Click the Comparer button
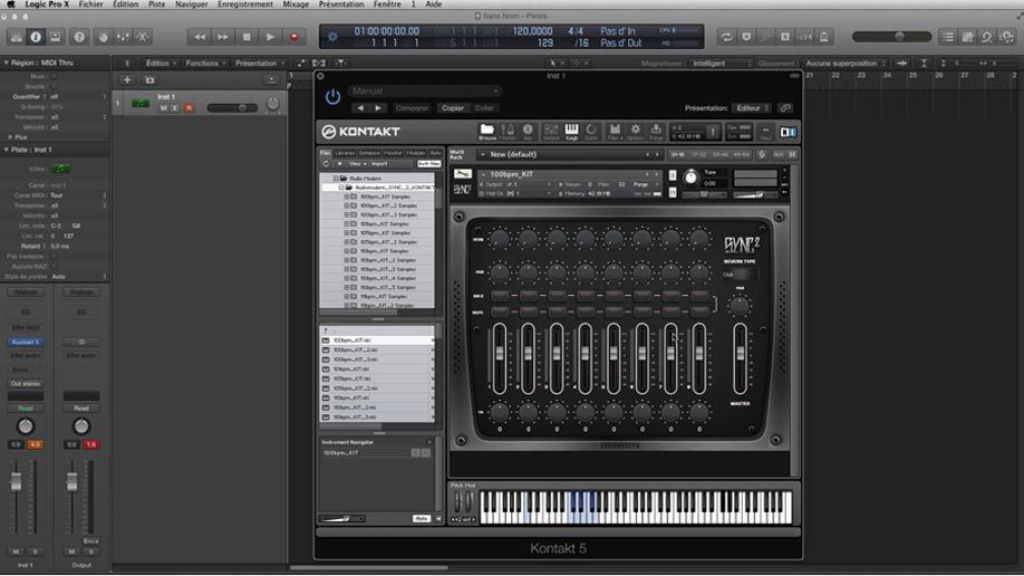 point(412,108)
